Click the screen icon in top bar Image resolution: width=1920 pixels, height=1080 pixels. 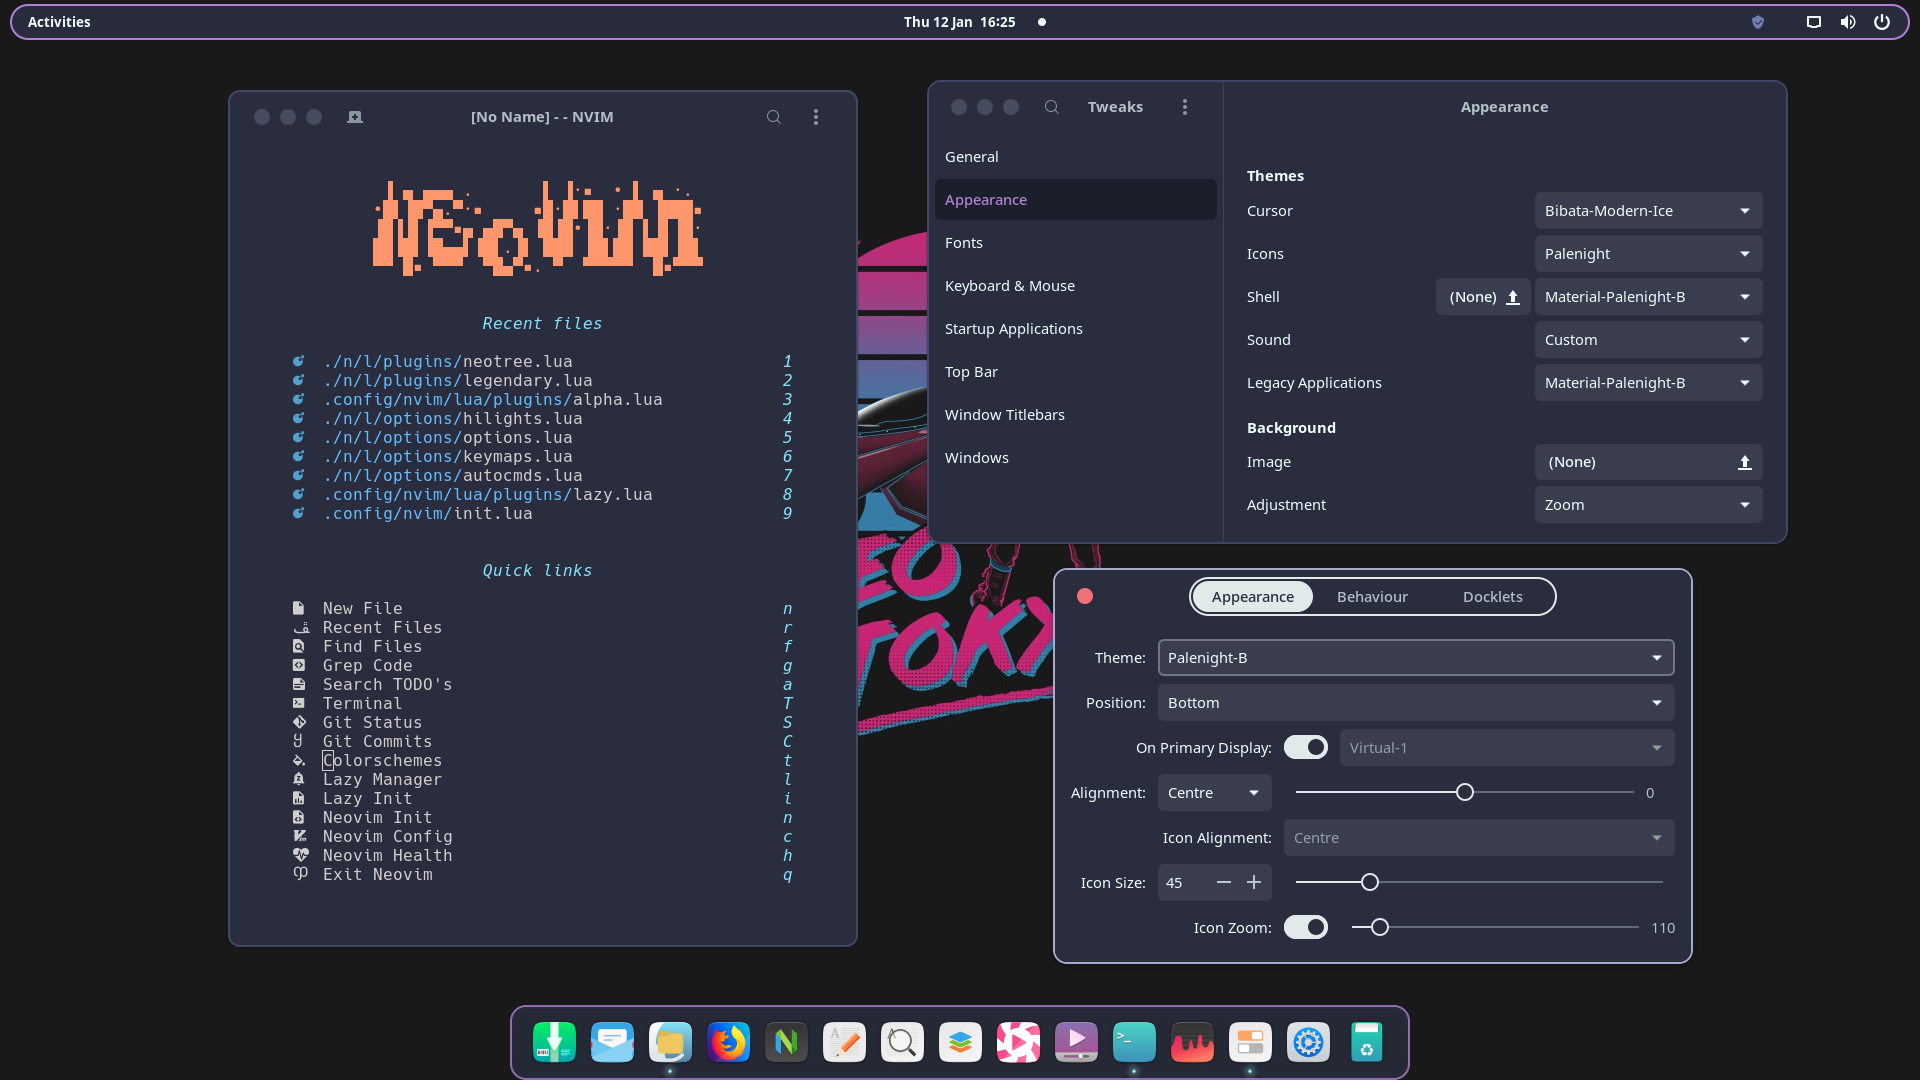coord(1814,22)
